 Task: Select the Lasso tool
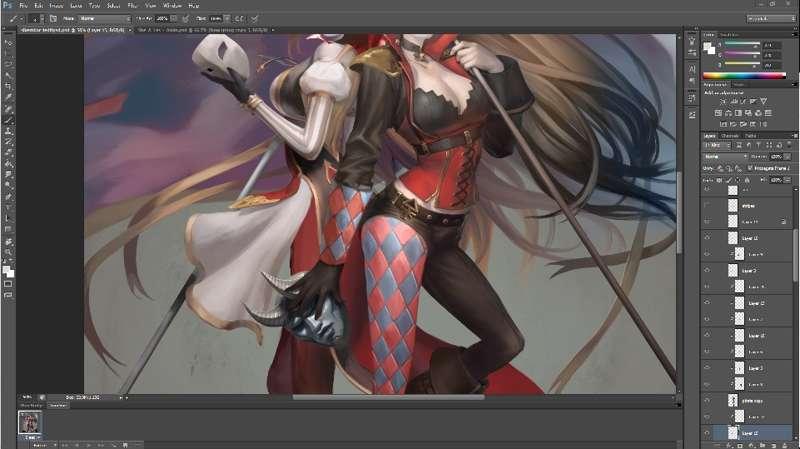pyautogui.click(x=8, y=65)
